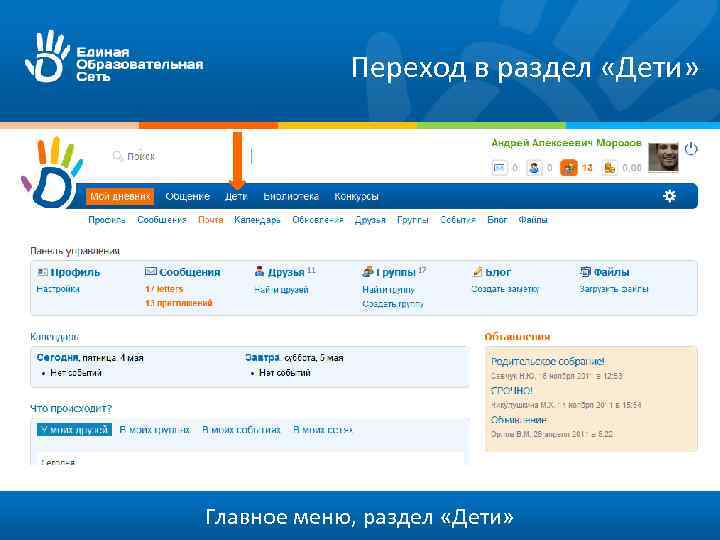This screenshot has width=720, height=540.
Task: Open the Календарь submenu link
Action: [257, 220]
